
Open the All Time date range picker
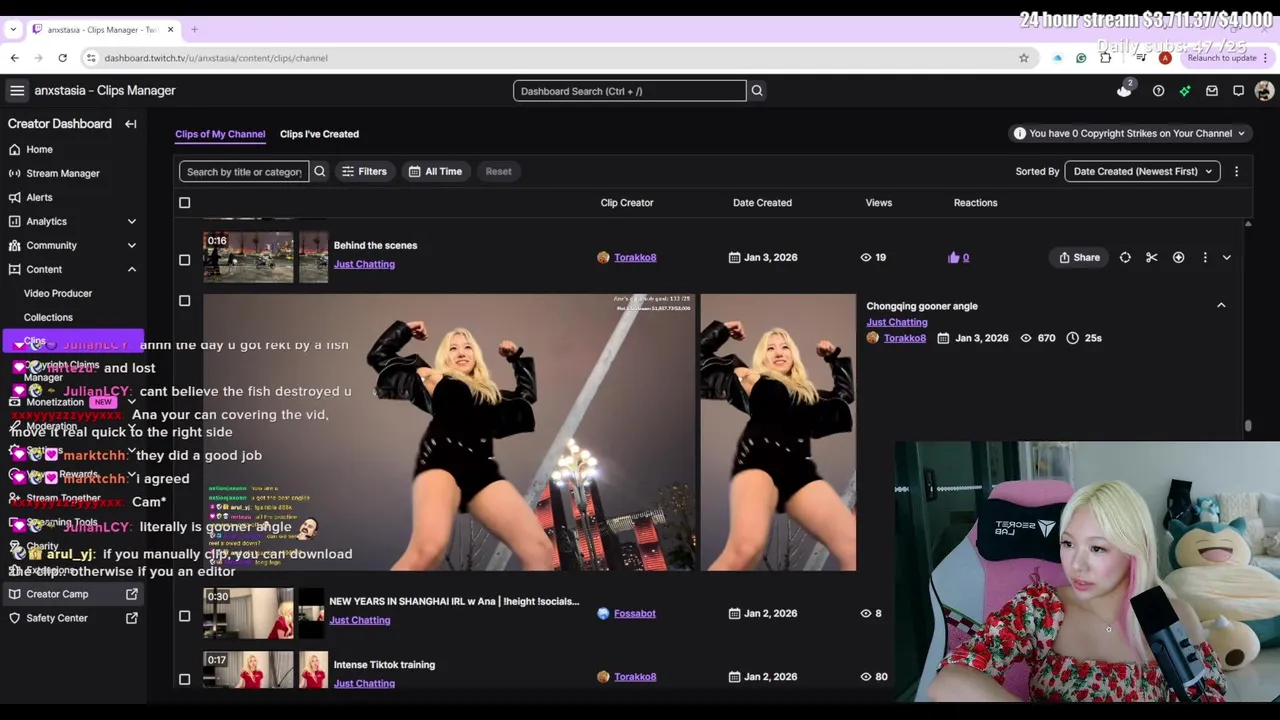435,172
